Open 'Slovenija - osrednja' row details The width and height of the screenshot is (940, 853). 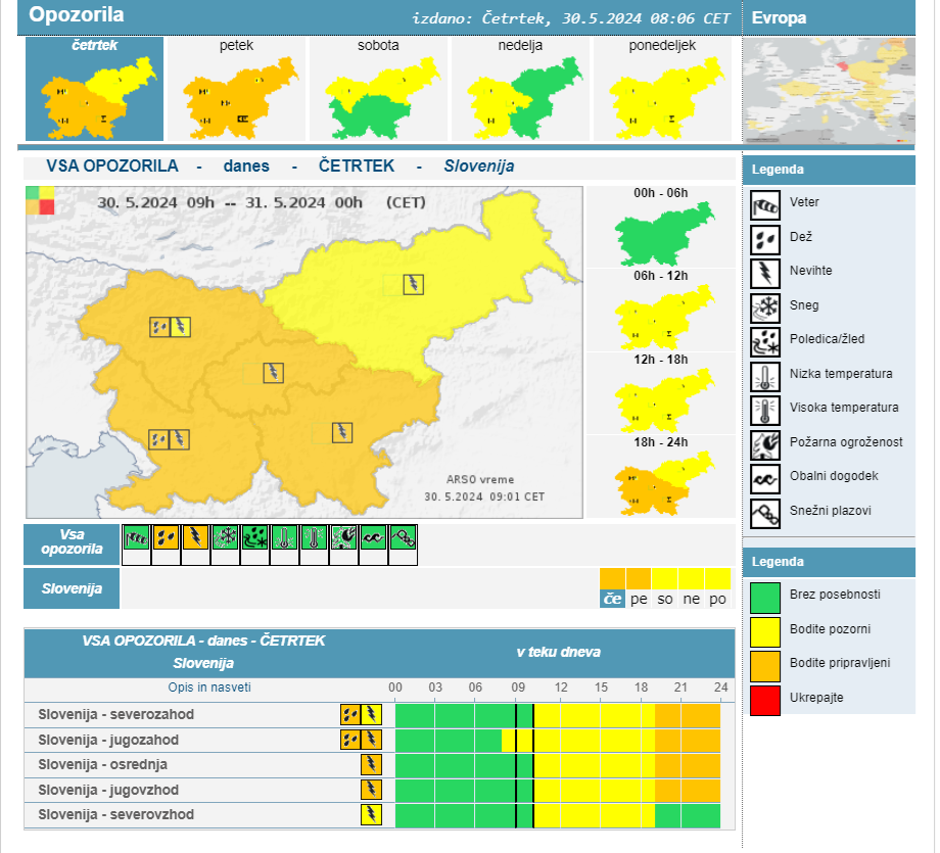point(102,764)
